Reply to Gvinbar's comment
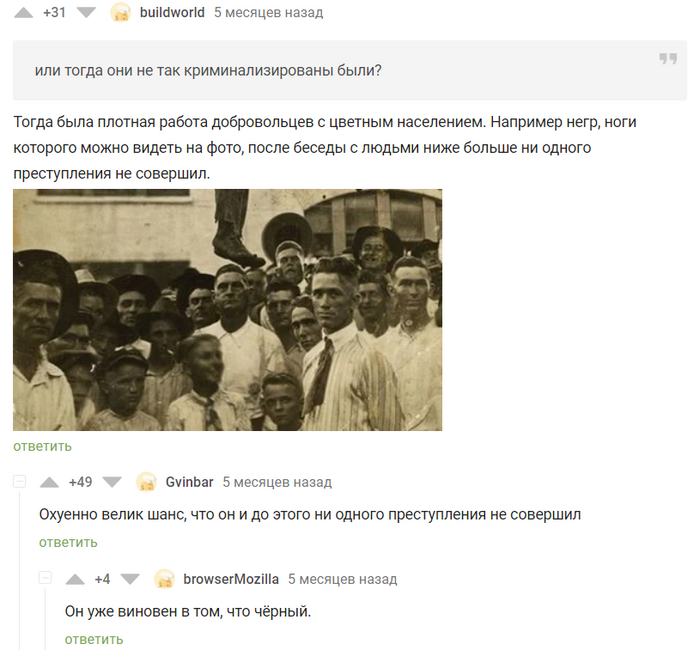700x650 pixels. [x=68, y=542]
